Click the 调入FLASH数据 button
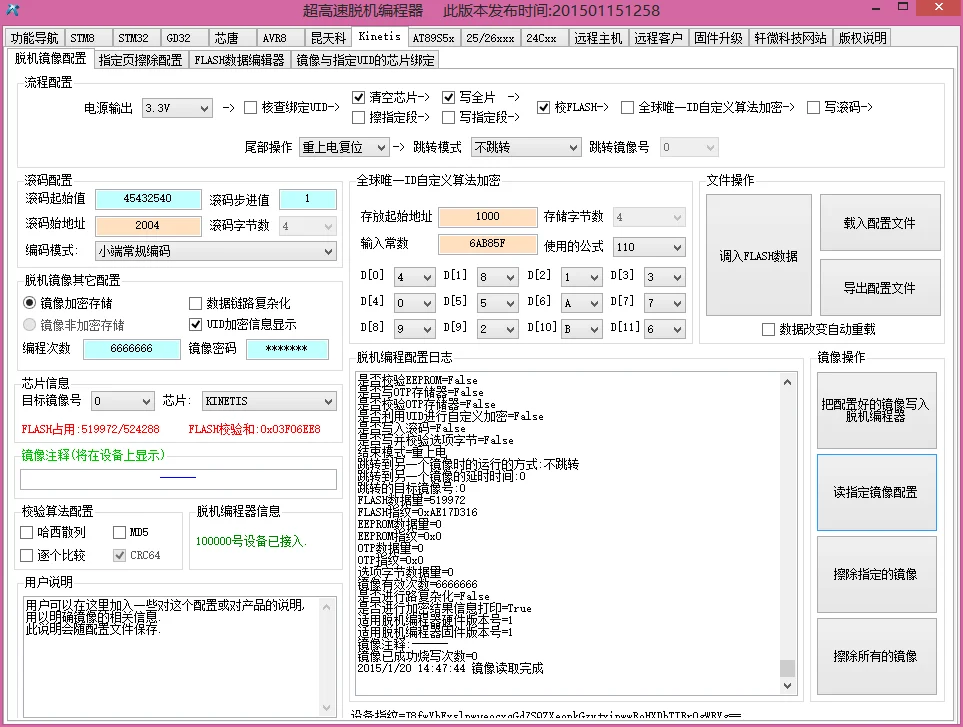This screenshot has height=727, width=963. coord(758,255)
